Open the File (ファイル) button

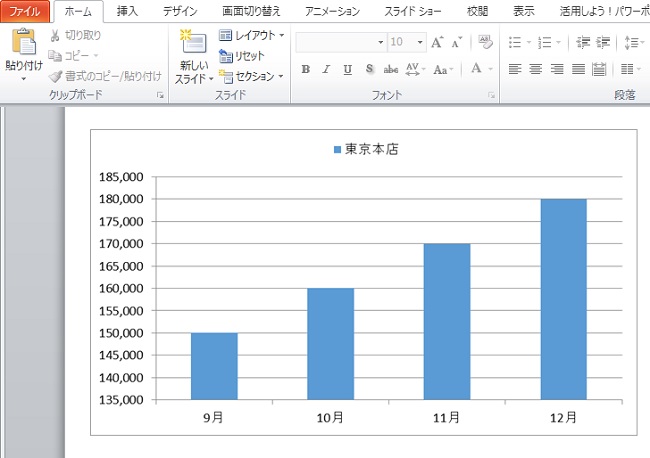point(24,11)
